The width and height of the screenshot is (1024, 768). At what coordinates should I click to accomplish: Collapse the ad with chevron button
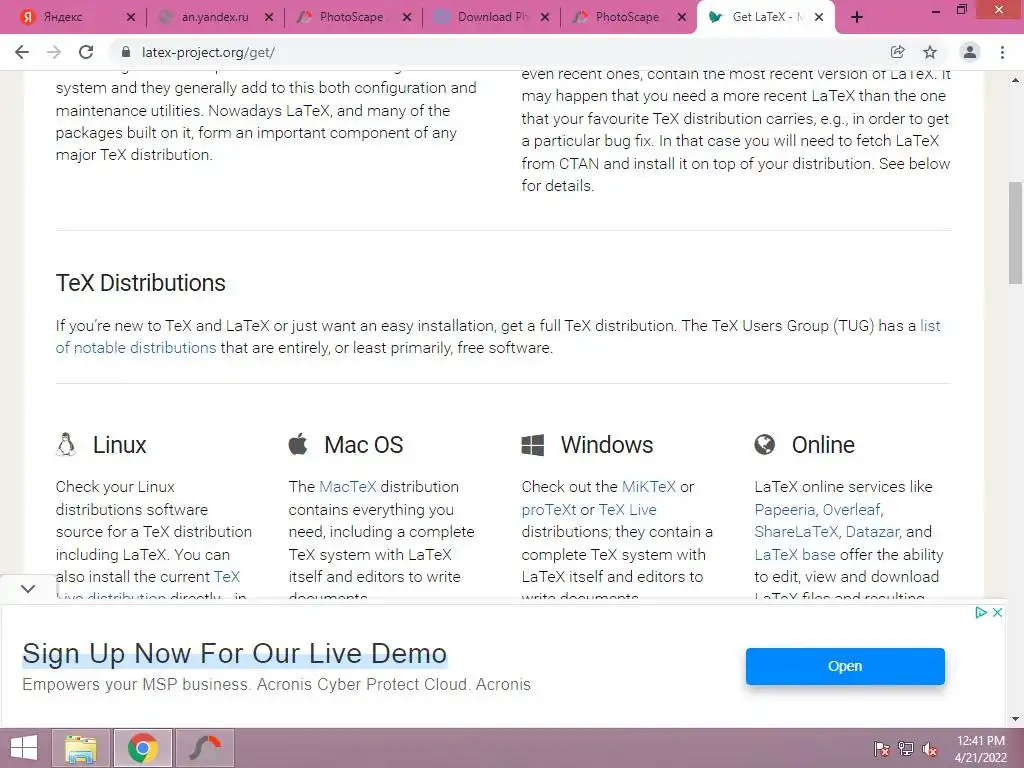coord(28,588)
